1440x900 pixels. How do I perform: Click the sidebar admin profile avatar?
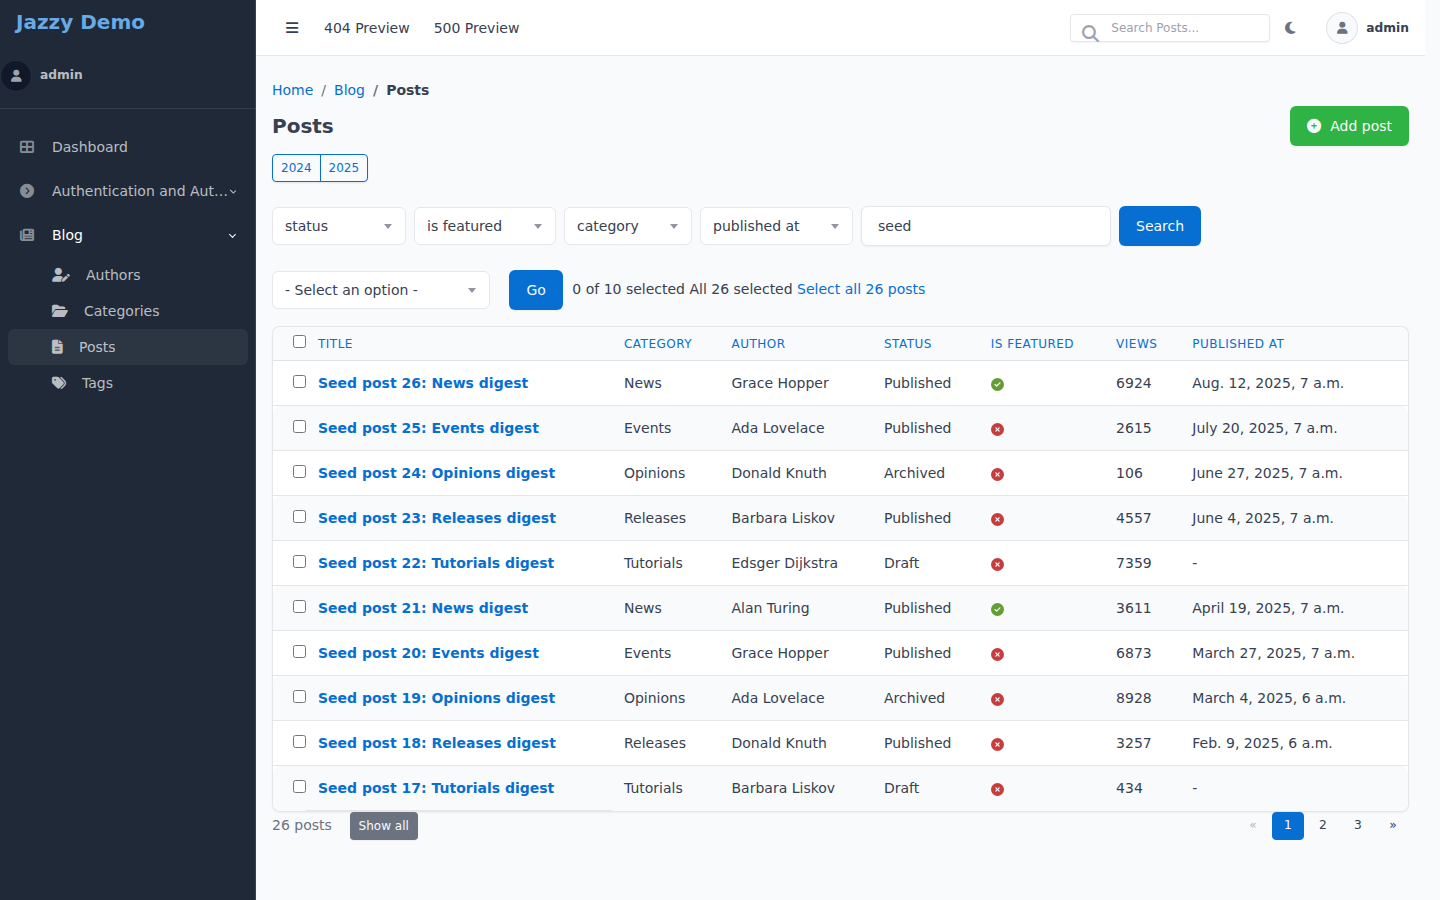click(x=16, y=75)
